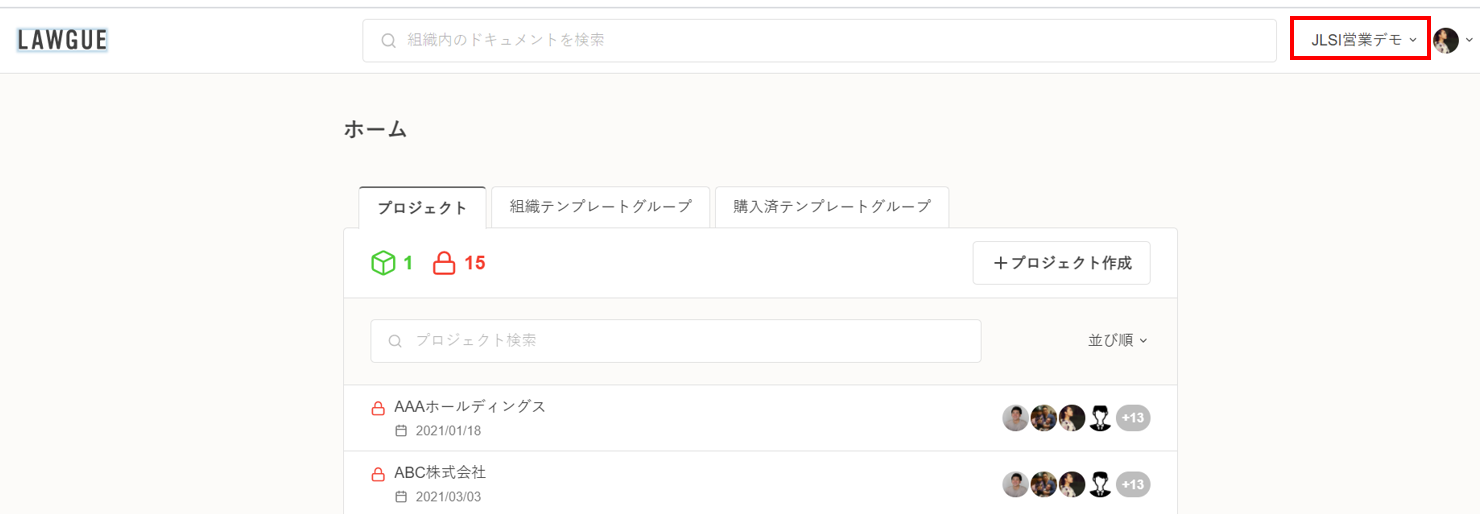
Task: Select the プロジェクト tab
Action: (x=422, y=208)
